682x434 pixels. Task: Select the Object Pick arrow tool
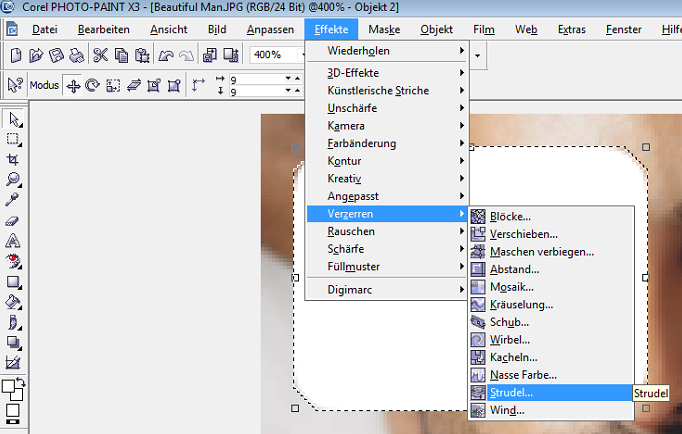[x=13, y=119]
